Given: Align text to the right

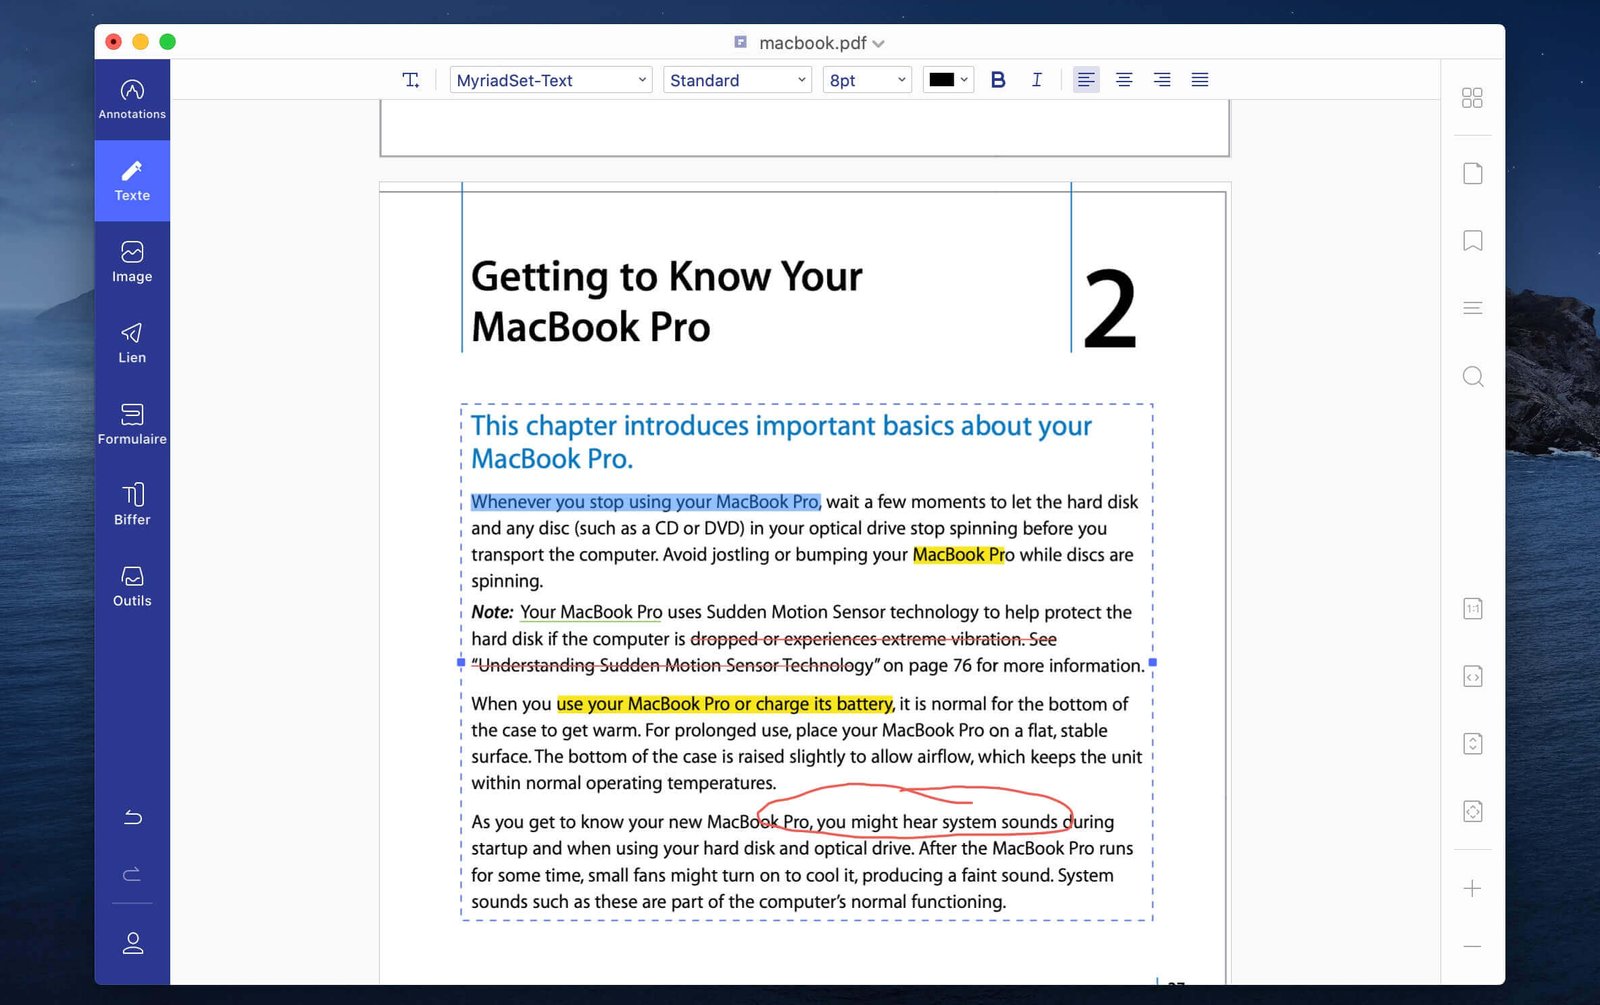Looking at the screenshot, I should tap(1162, 80).
